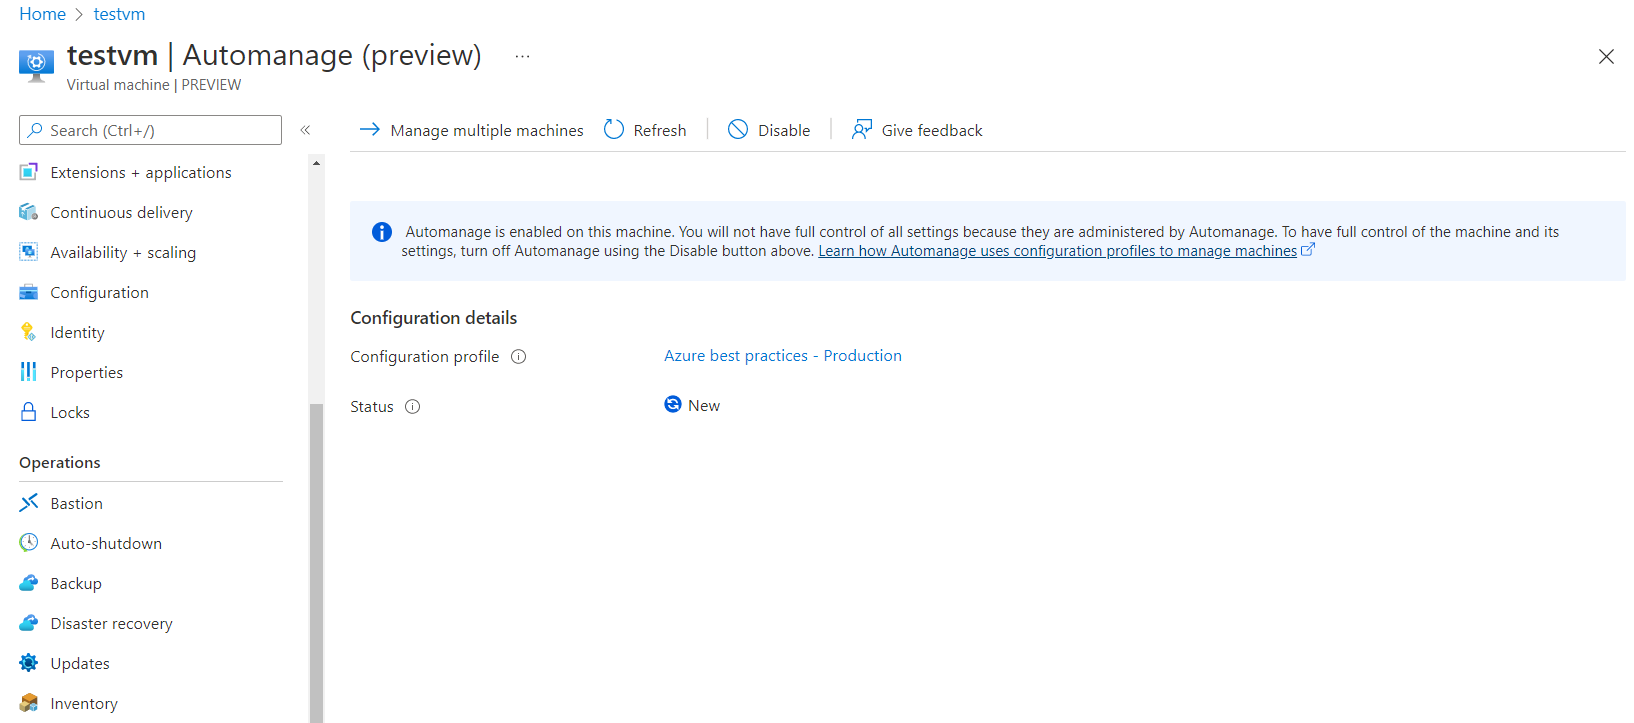Click the Give feedback person icon
The width and height of the screenshot is (1634, 723).
pos(861,129)
